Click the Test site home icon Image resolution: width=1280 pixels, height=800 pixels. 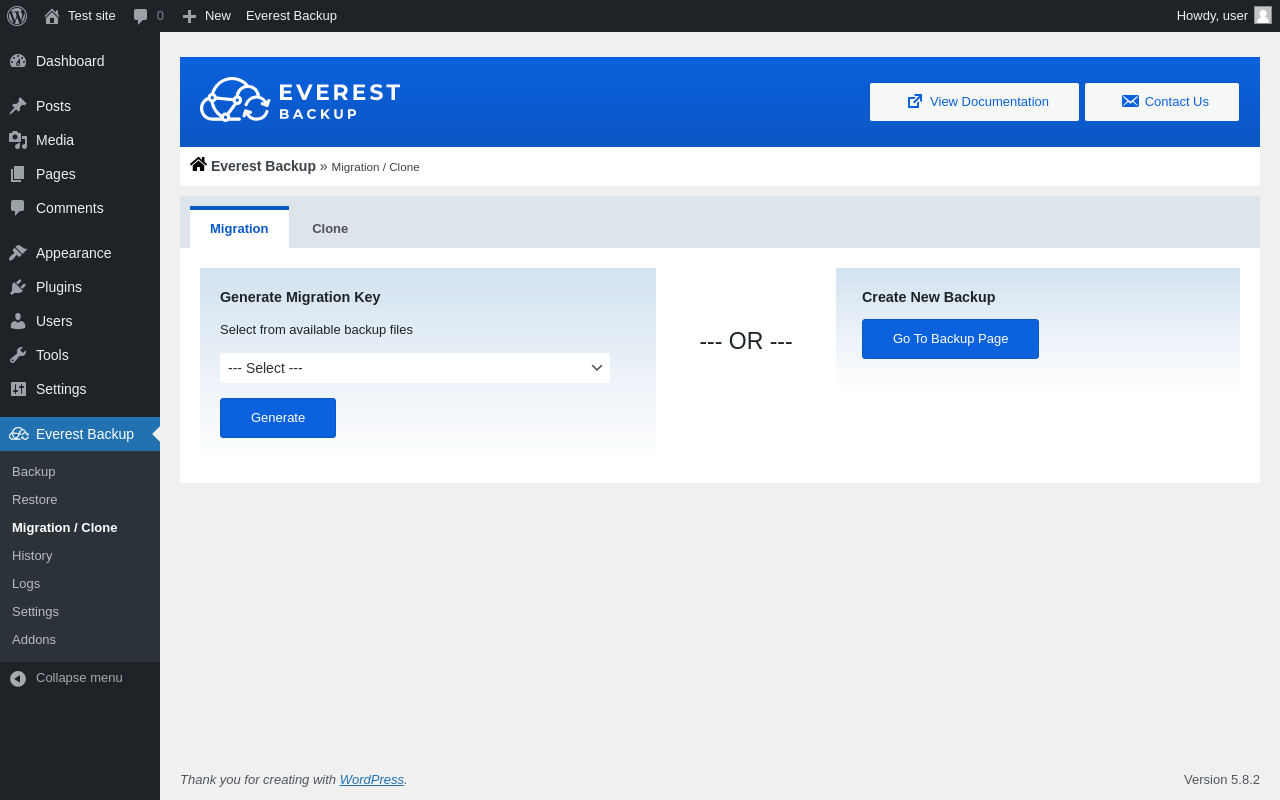tap(52, 16)
